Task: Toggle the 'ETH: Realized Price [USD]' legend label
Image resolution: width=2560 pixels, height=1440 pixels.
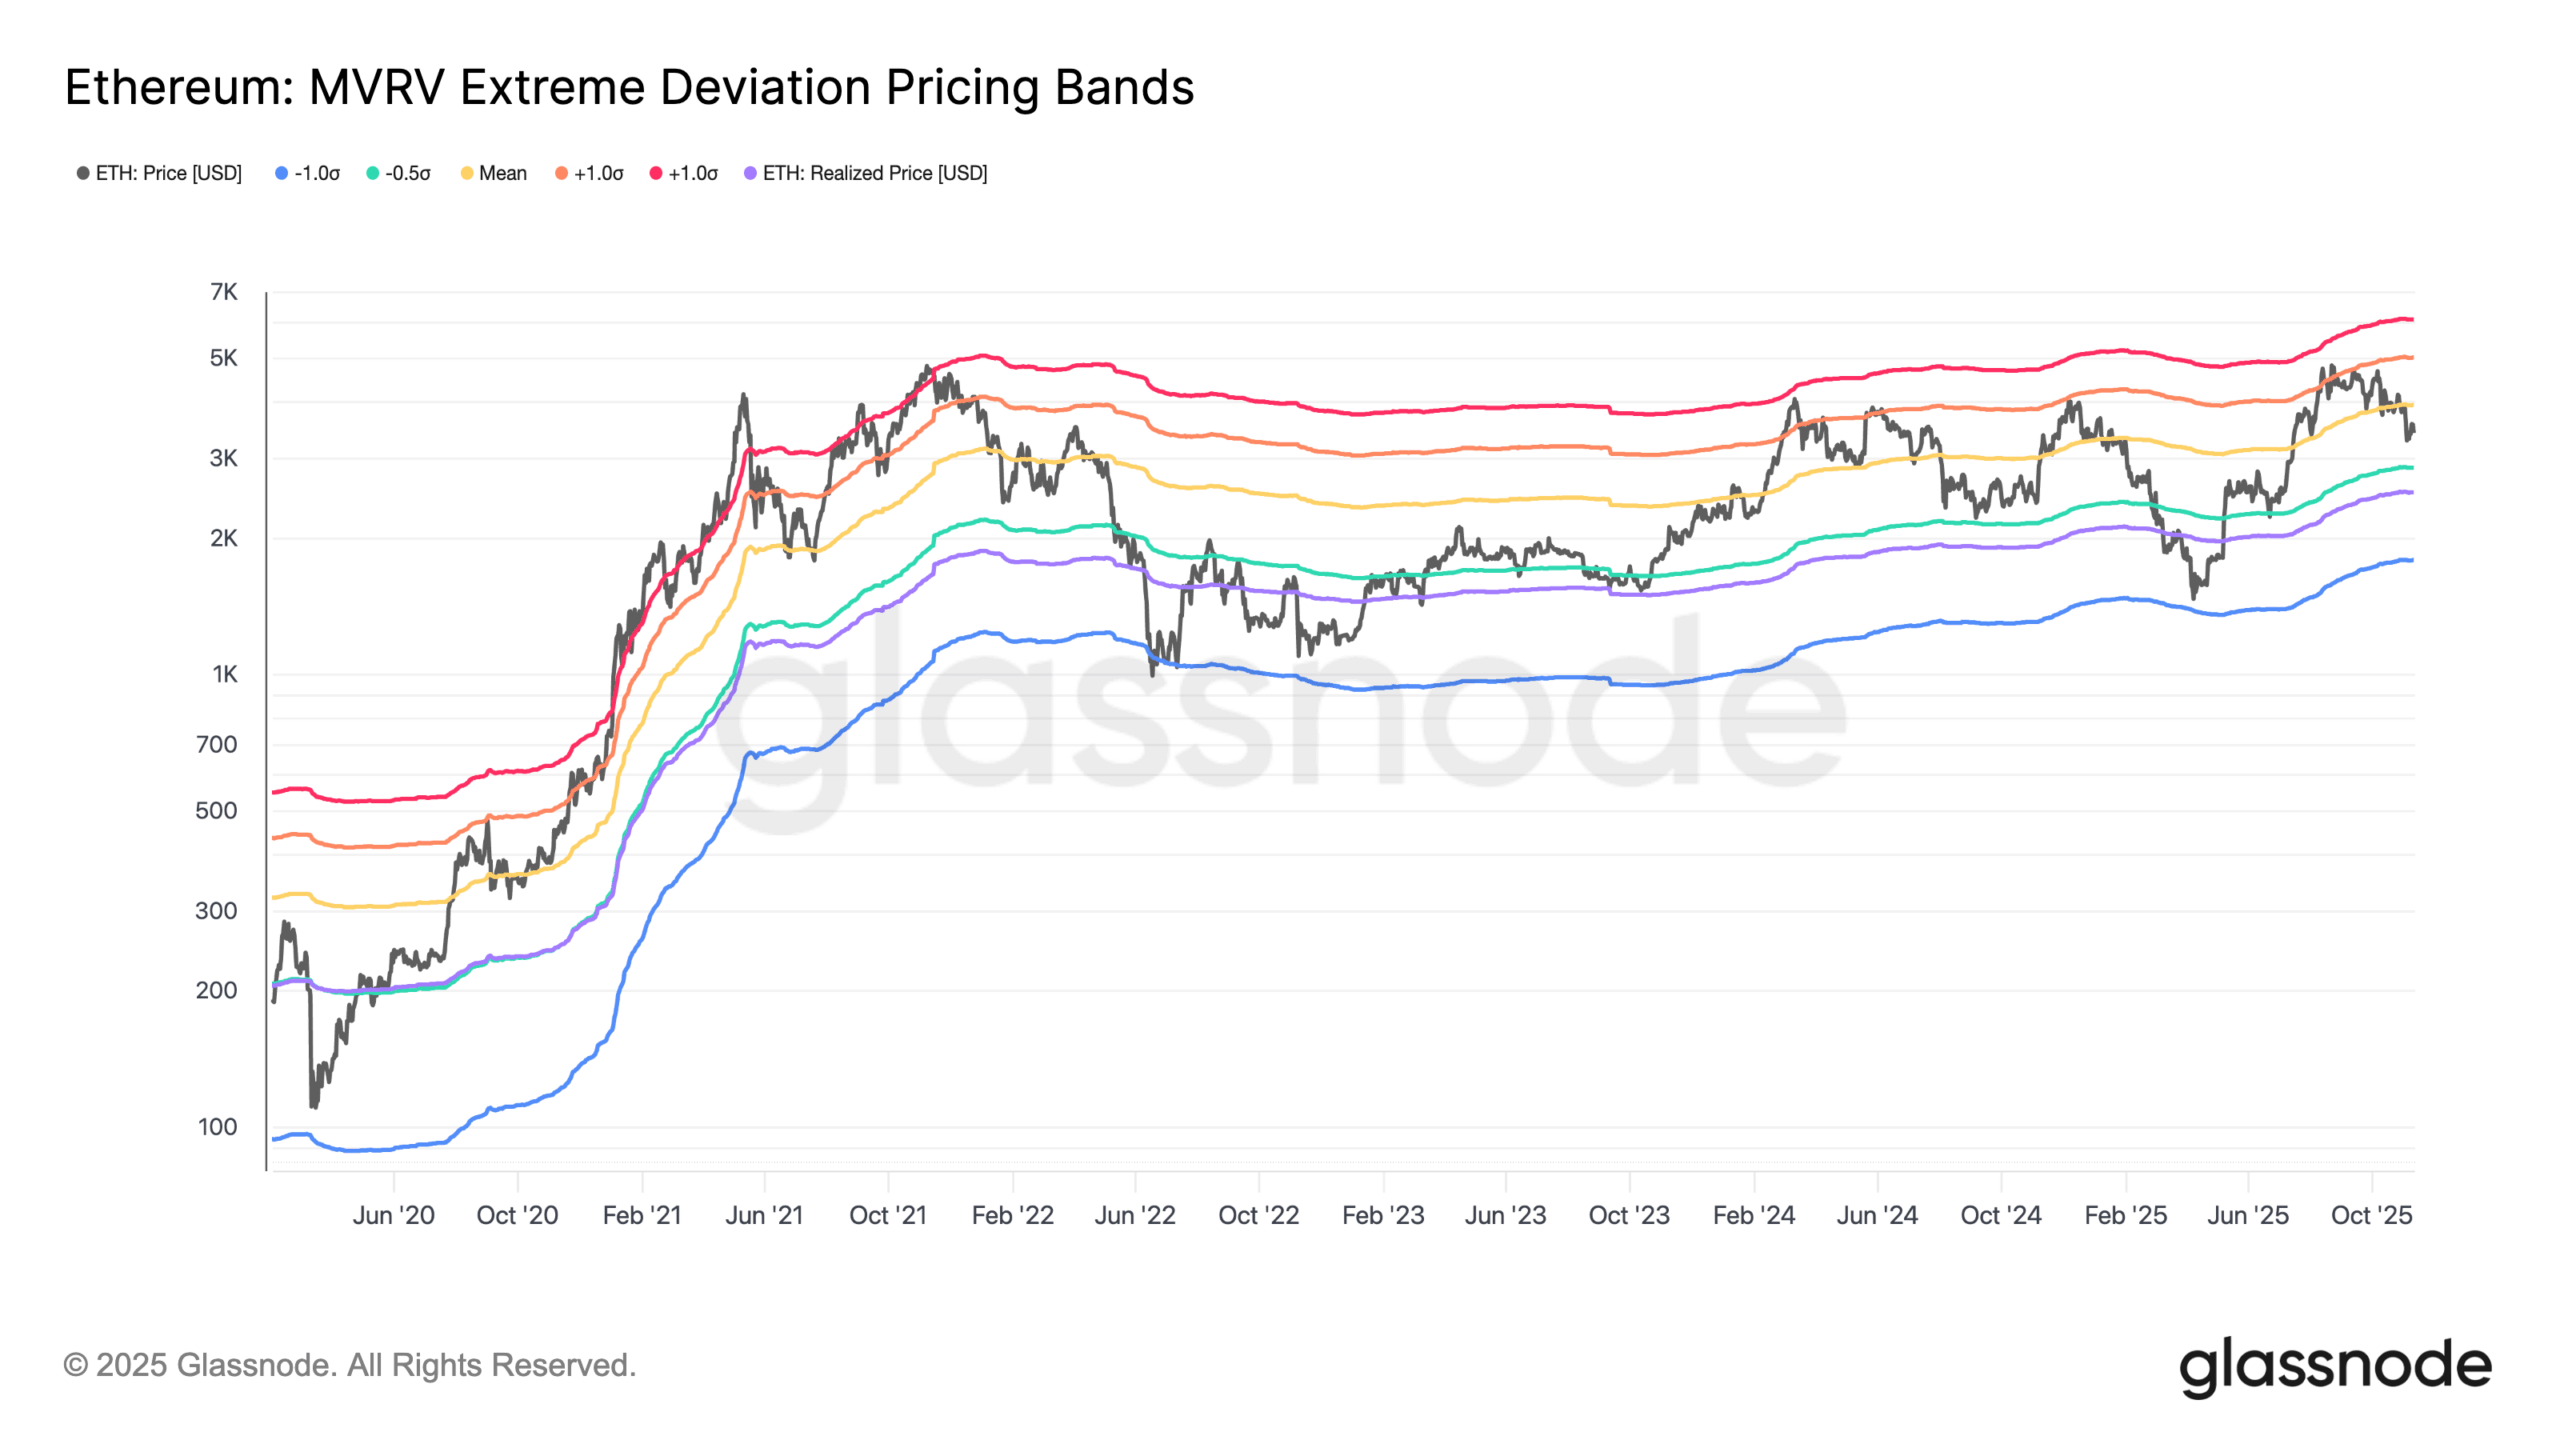Action: [875, 173]
